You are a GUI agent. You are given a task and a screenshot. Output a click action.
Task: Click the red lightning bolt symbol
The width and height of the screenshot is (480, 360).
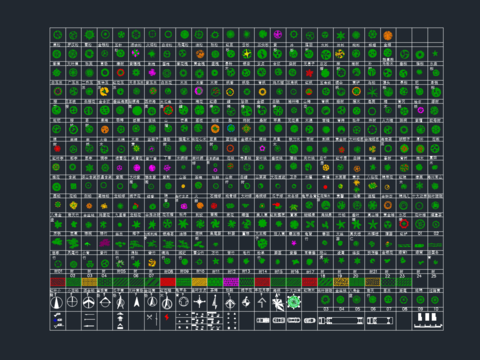pyautogui.click(x=167, y=317)
